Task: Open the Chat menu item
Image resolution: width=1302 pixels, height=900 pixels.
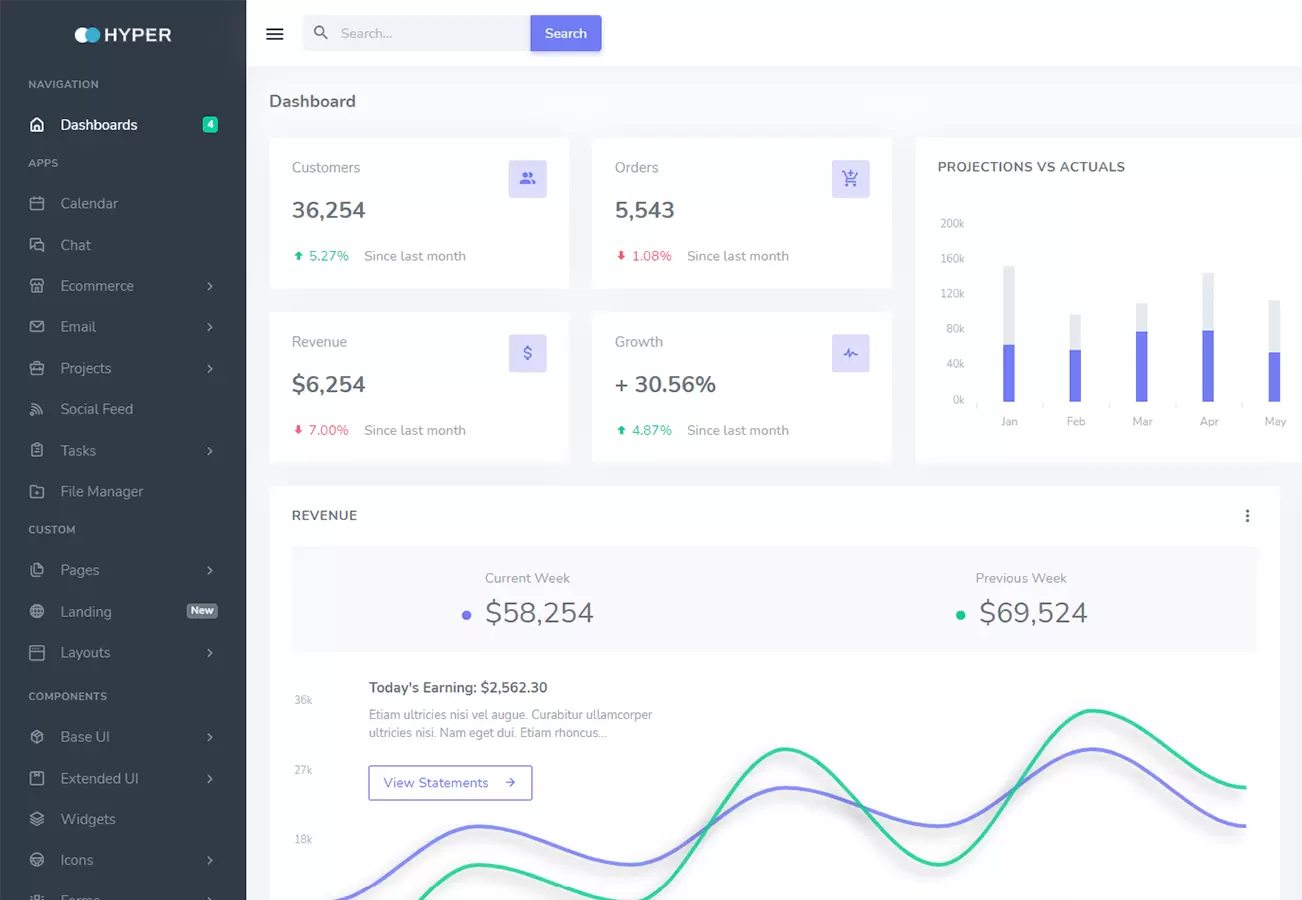Action: tap(123, 245)
